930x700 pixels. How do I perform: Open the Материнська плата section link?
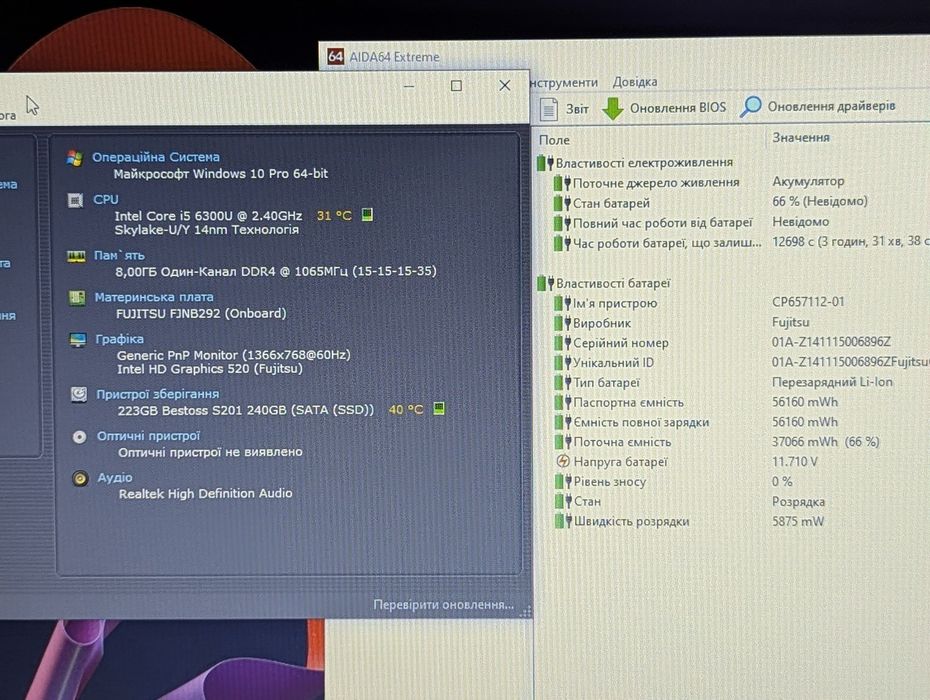tap(154, 297)
